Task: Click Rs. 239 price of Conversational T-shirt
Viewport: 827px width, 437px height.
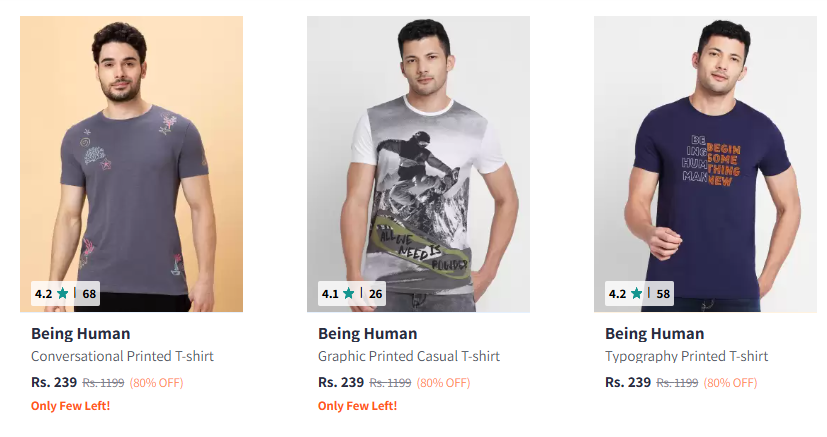Action: (54, 382)
